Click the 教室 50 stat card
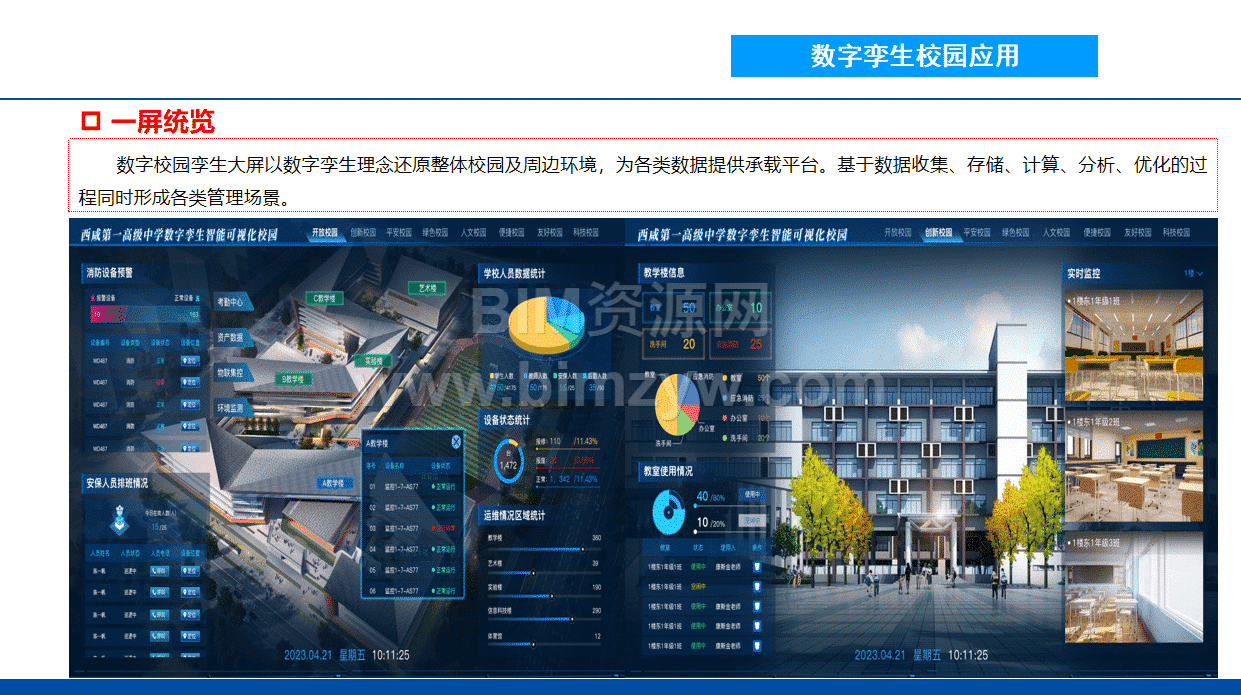This screenshot has height=695, width=1241. pos(672,307)
